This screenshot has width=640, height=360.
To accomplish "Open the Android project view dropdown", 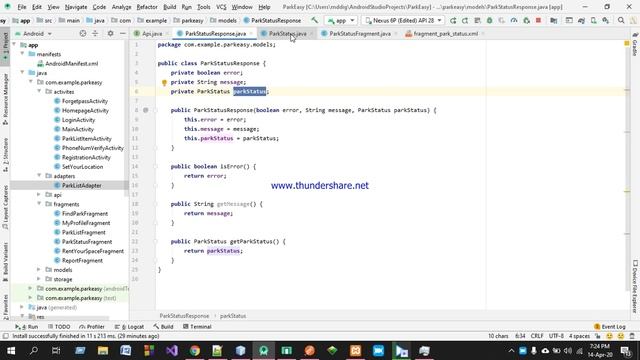I will pos(33,33).
